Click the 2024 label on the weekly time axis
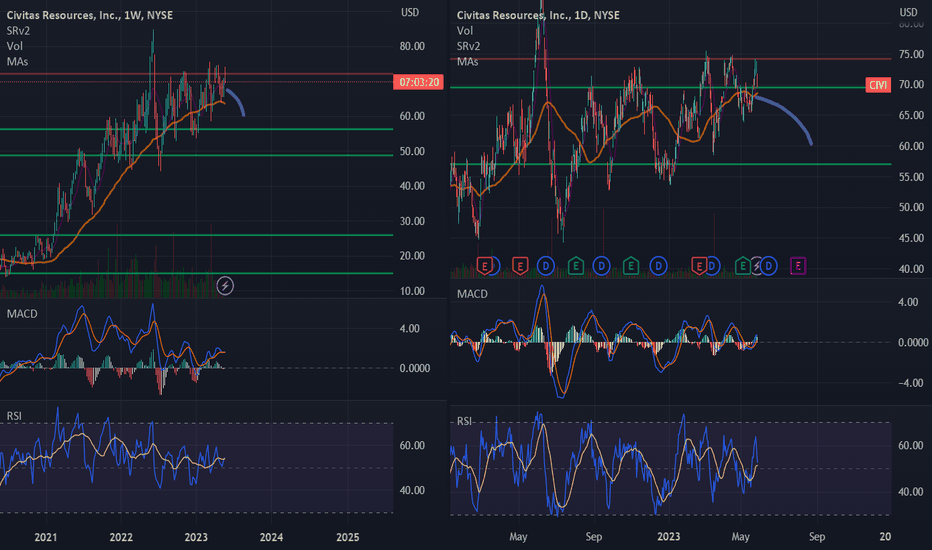 coord(271,537)
